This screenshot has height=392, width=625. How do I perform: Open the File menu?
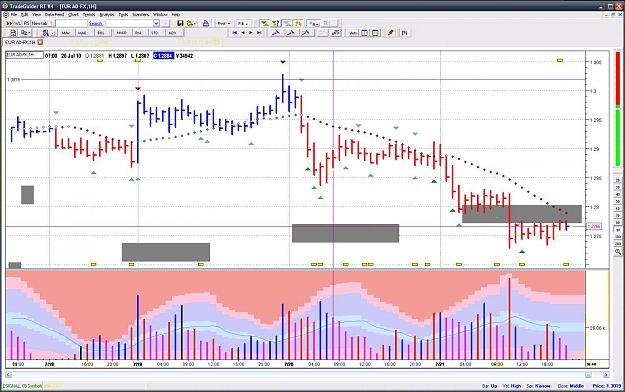pos(14,14)
